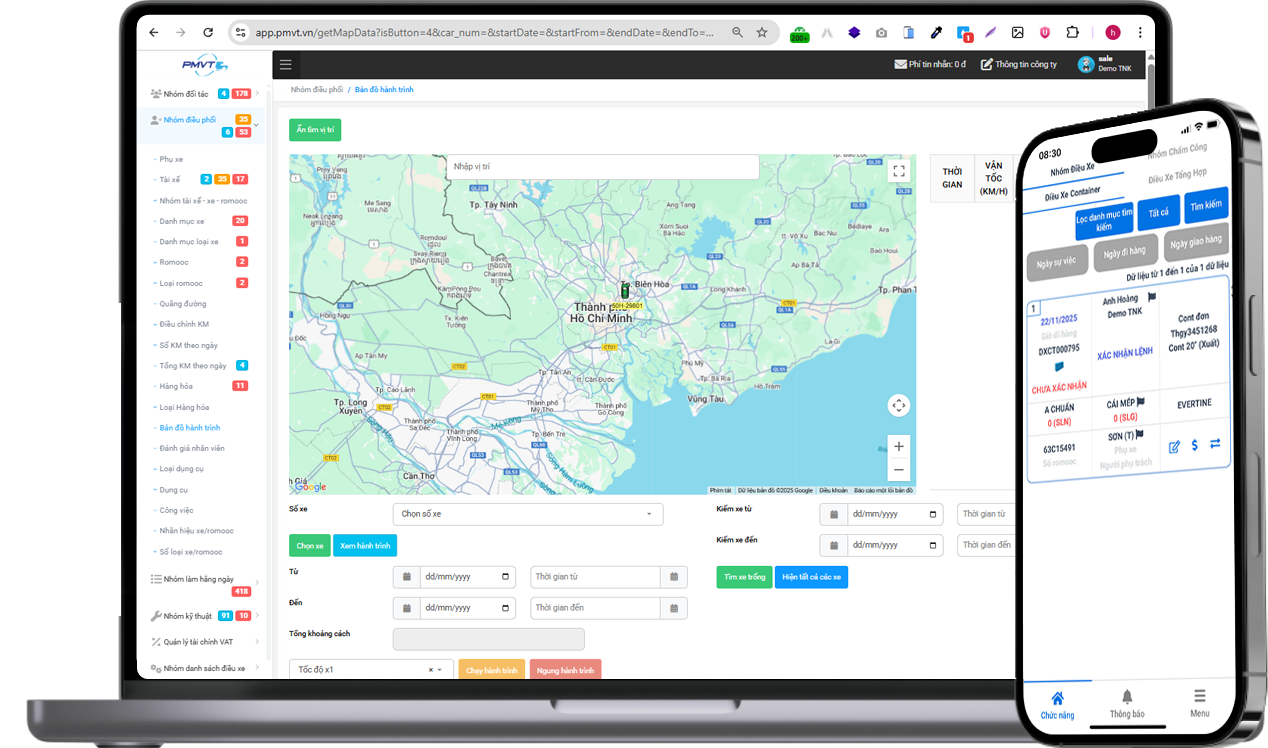Screen dimensions: 1268x748
Task: Tap the swap arrows icon on phone card
Action: [x=1215, y=444]
